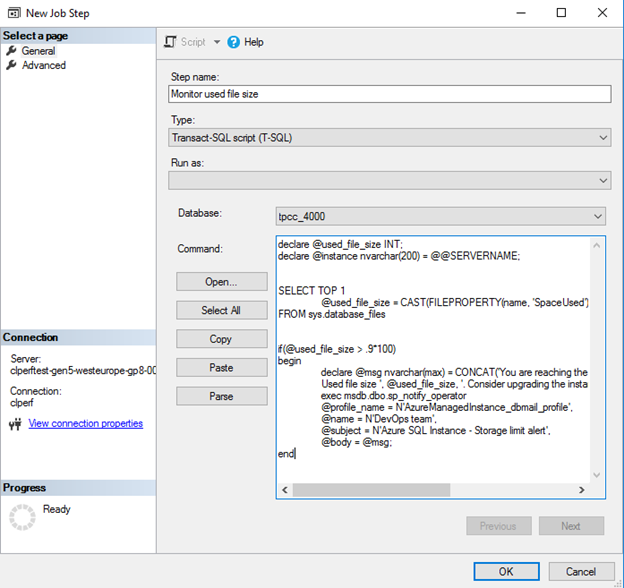Click the Next button
Image resolution: width=624 pixels, height=588 pixels.
[x=571, y=526]
